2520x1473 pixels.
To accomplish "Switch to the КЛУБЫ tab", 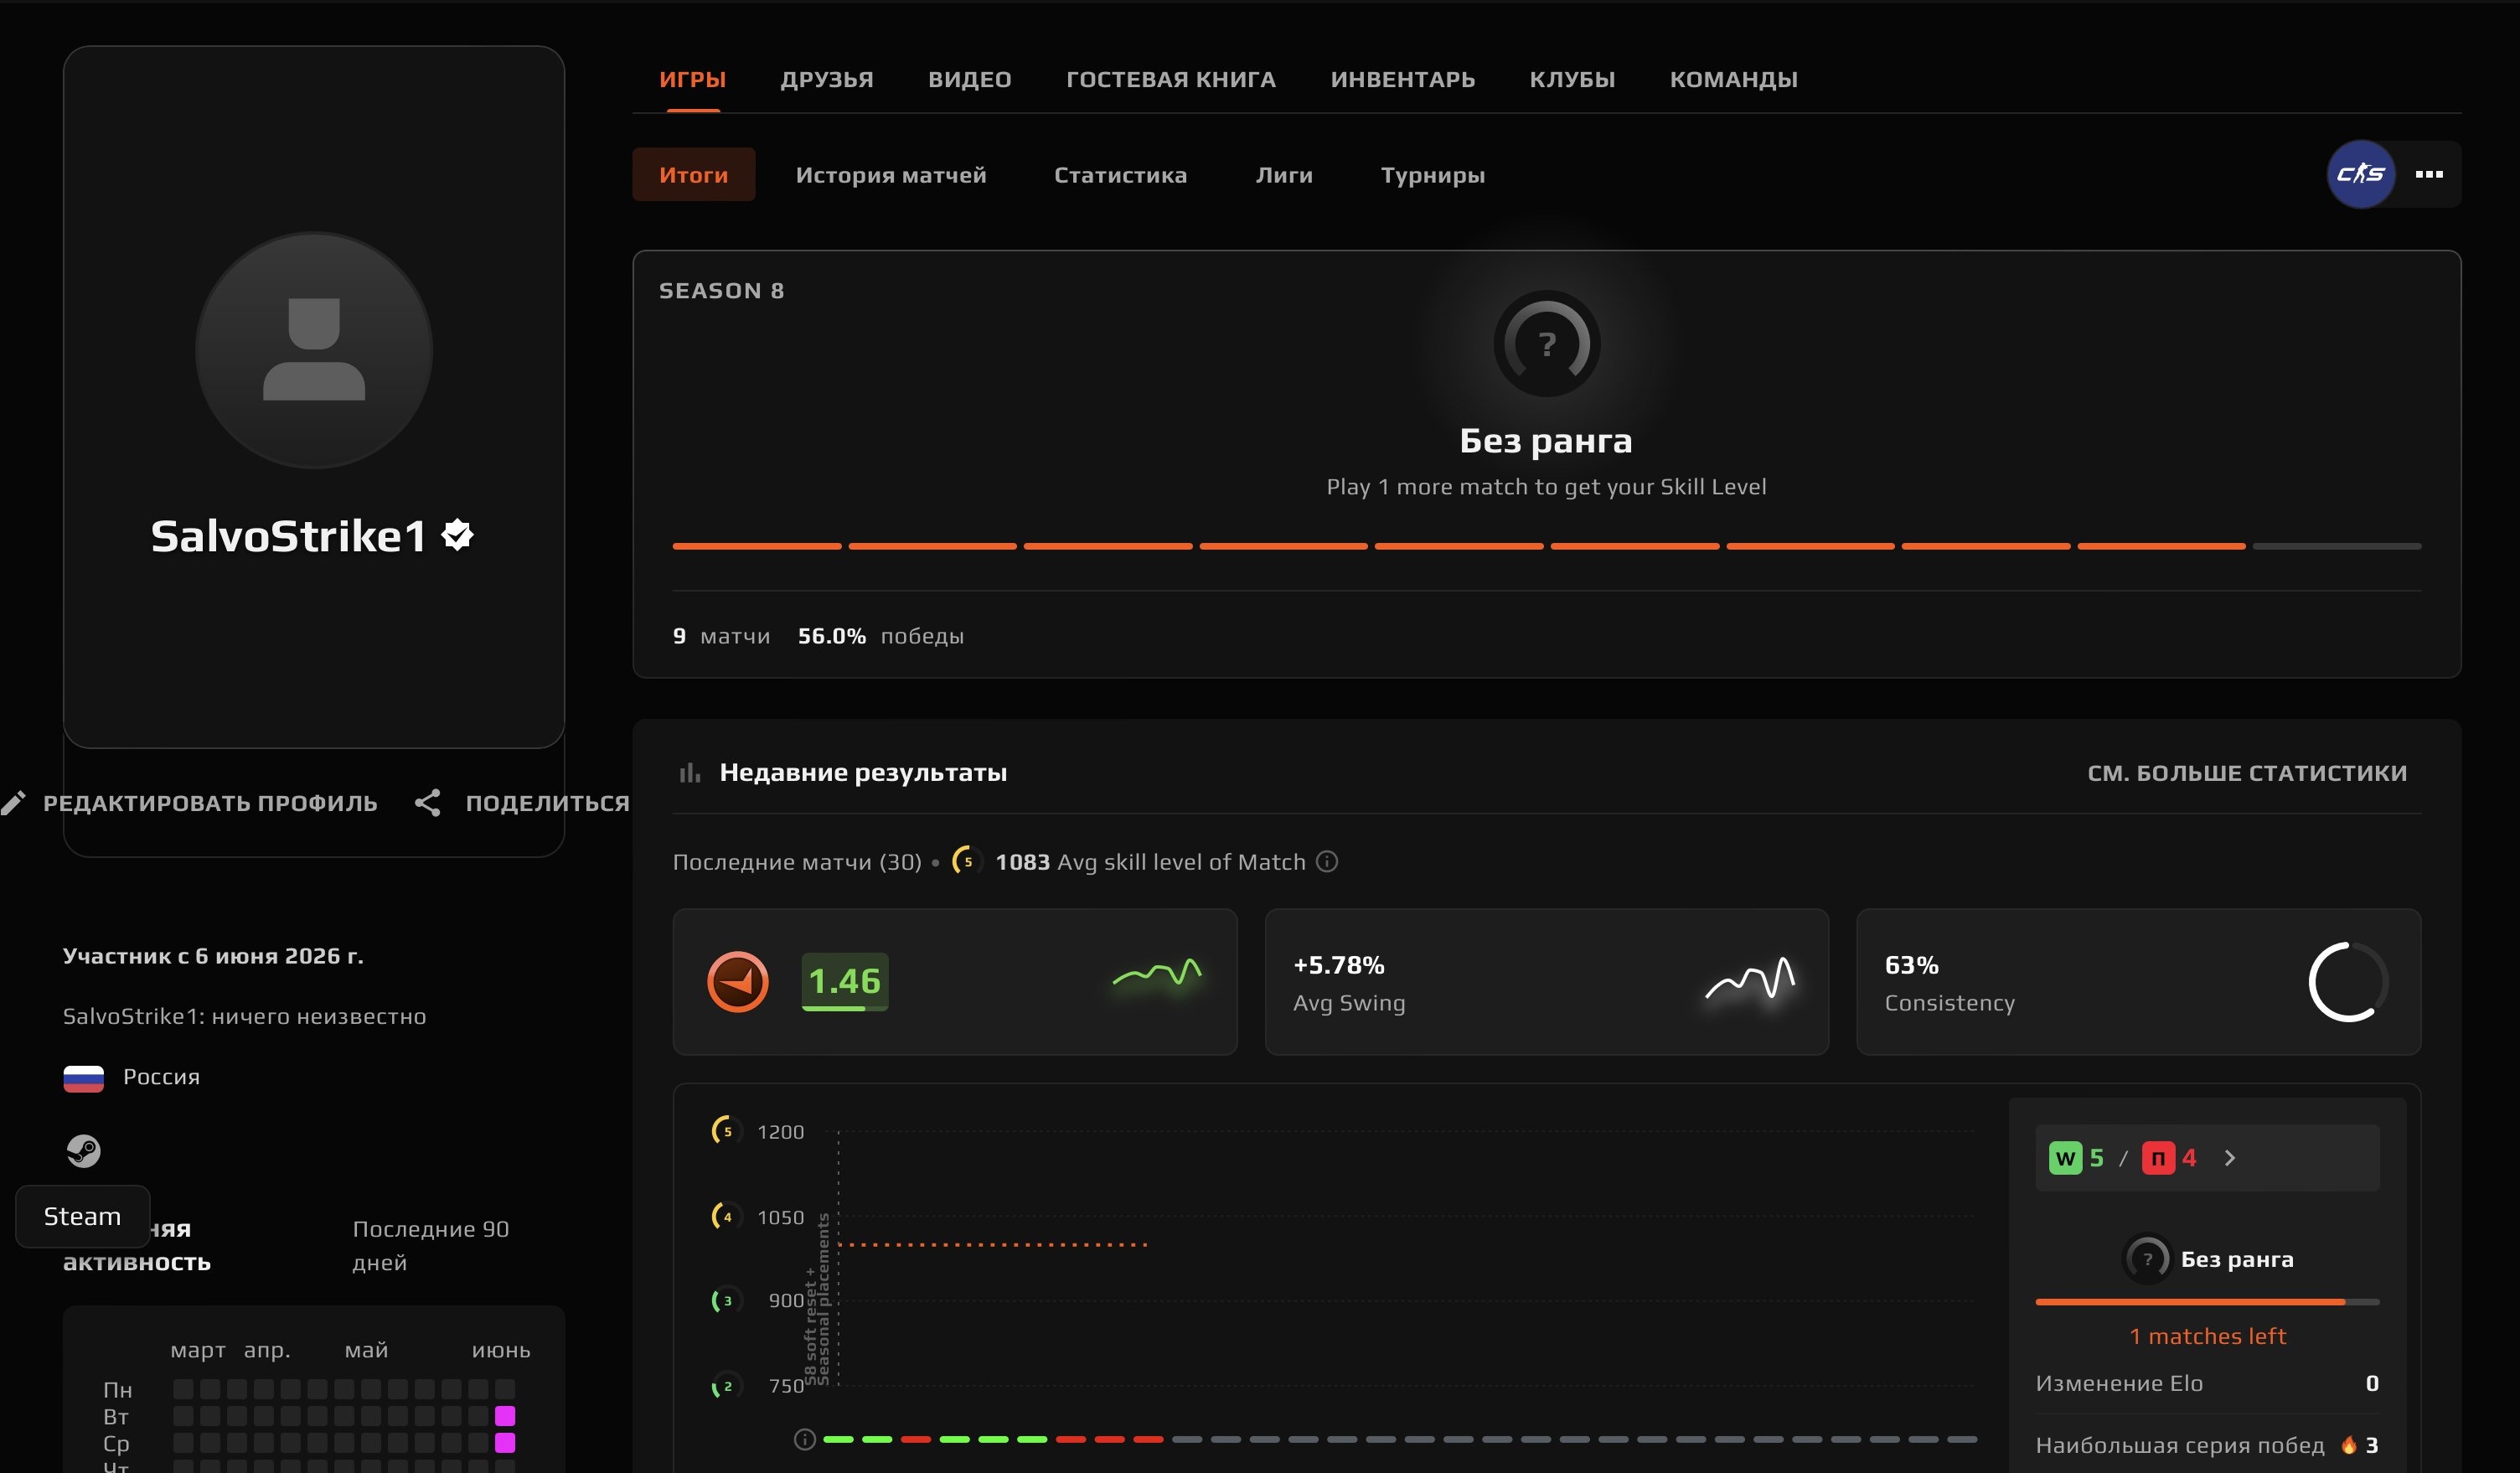I will [x=1572, y=79].
